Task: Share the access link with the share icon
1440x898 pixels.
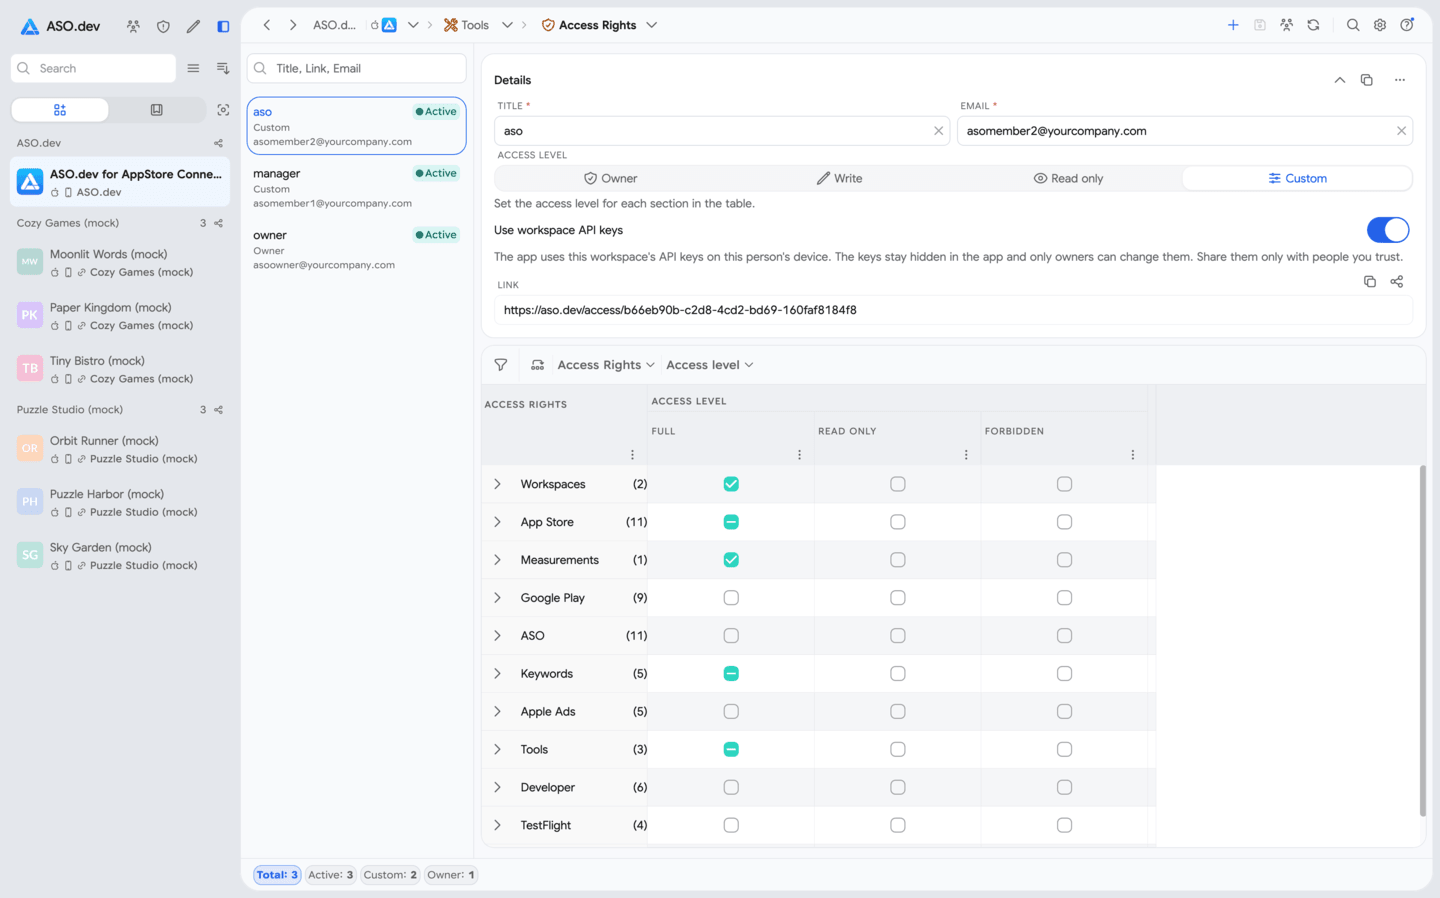Action: pyautogui.click(x=1397, y=282)
